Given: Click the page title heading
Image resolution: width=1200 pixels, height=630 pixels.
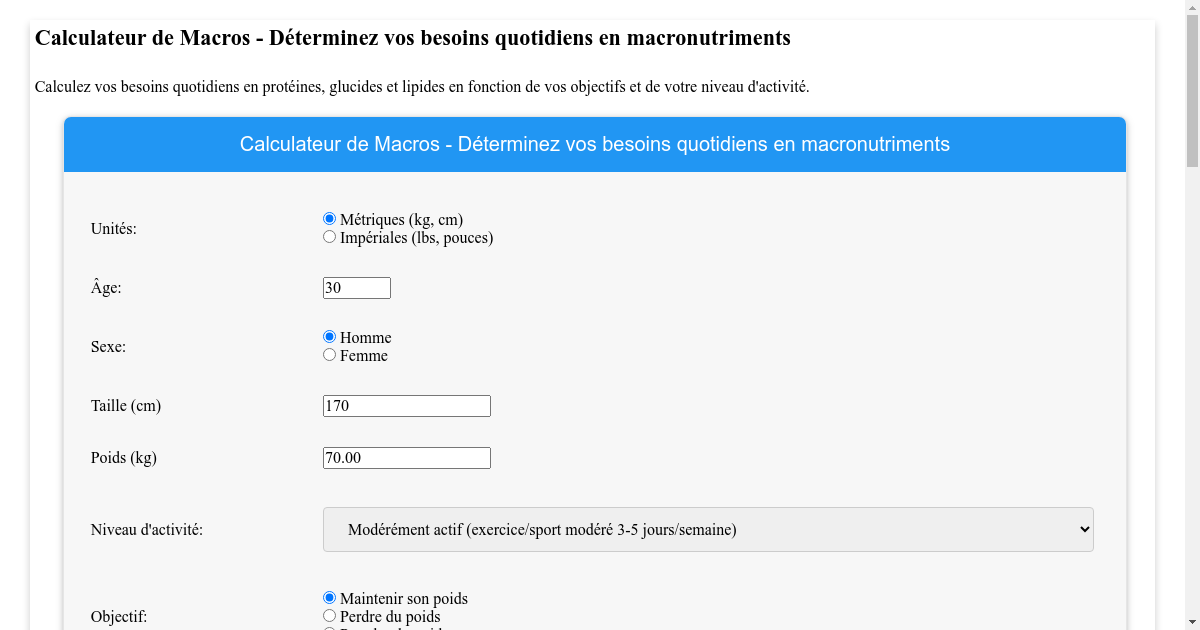Looking at the screenshot, I should (x=412, y=39).
